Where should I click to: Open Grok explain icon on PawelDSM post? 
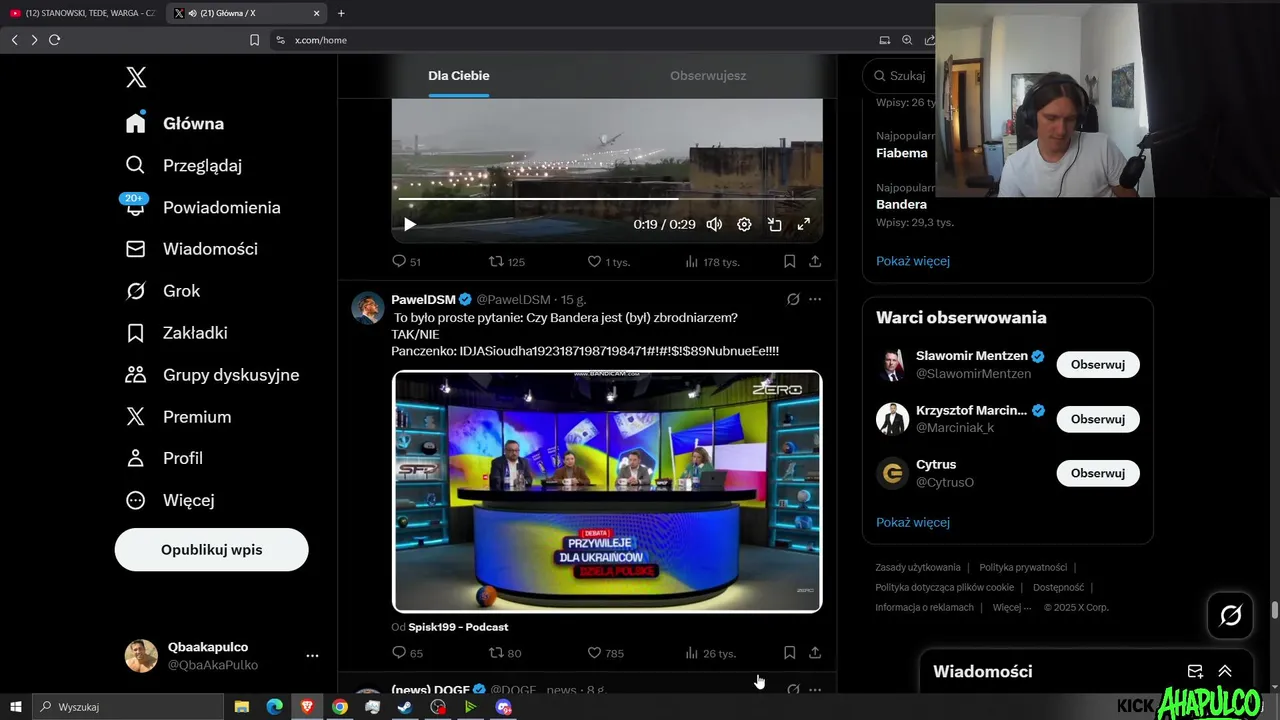pos(793,299)
